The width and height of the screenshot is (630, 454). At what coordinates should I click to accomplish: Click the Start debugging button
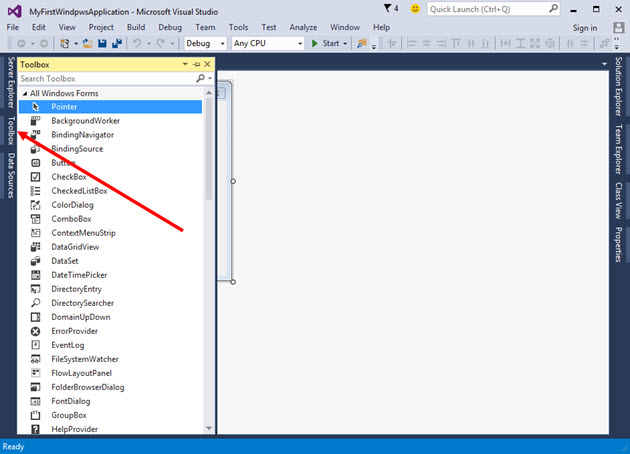click(x=325, y=43)
